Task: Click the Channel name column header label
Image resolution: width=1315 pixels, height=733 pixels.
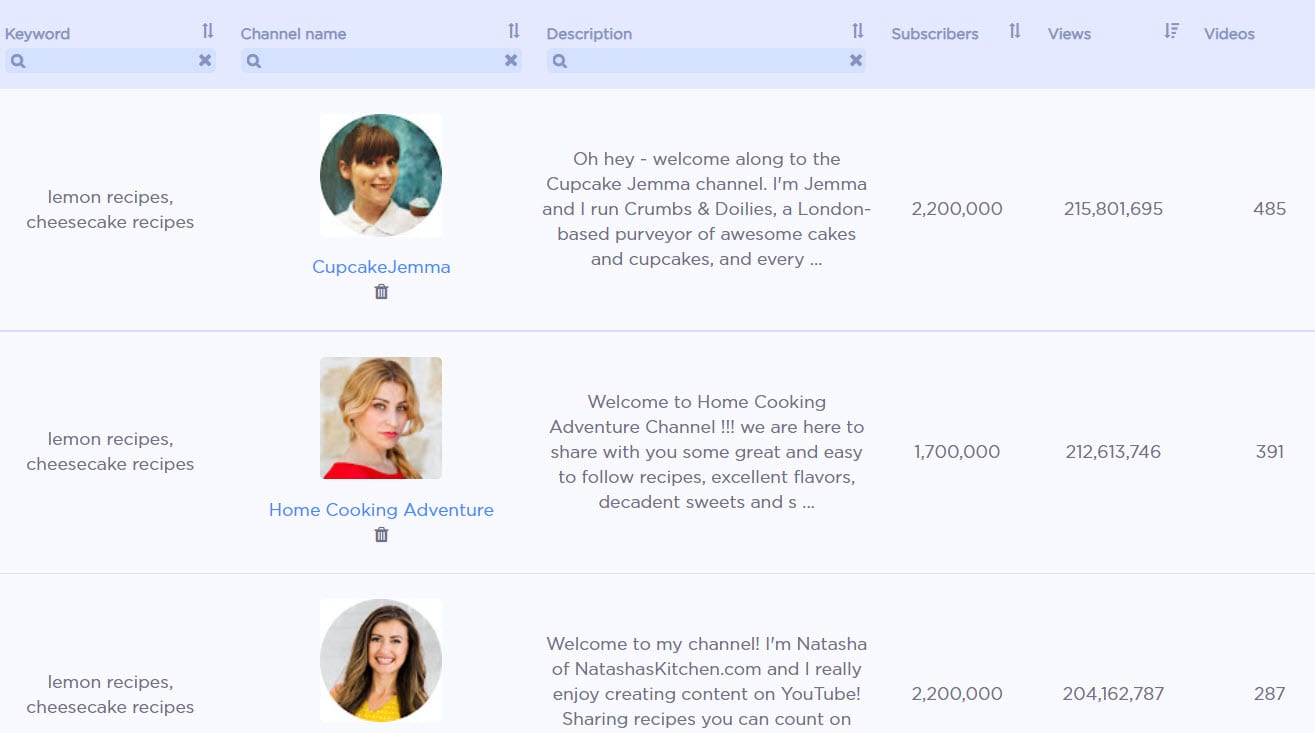Action: pyautogui.click(x=293, y=33)
